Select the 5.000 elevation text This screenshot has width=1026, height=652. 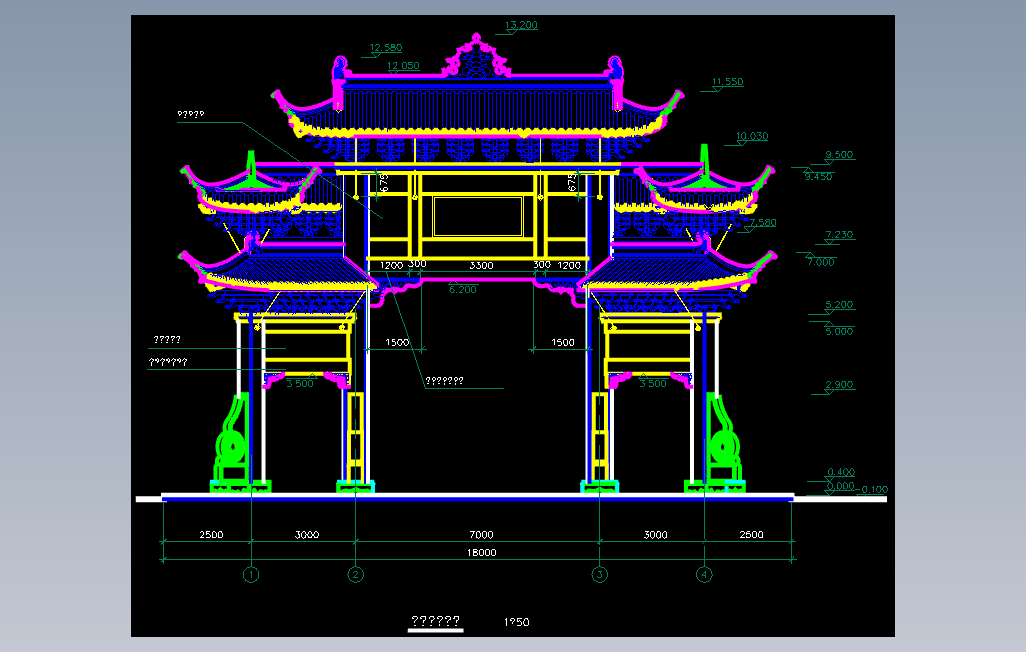tap(839, 331)
